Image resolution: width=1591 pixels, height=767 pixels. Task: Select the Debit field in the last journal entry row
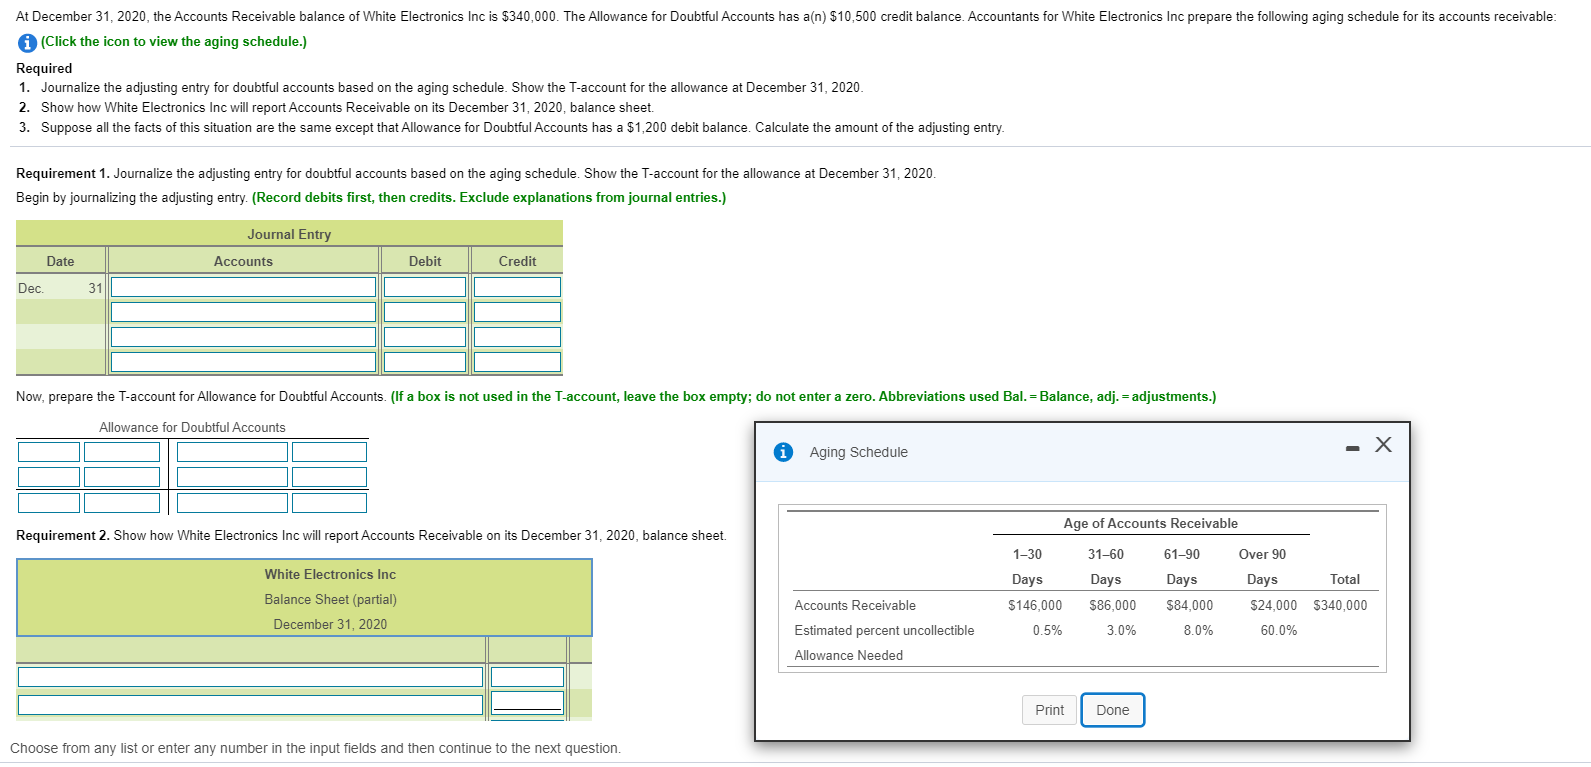(x=425, y=362)
